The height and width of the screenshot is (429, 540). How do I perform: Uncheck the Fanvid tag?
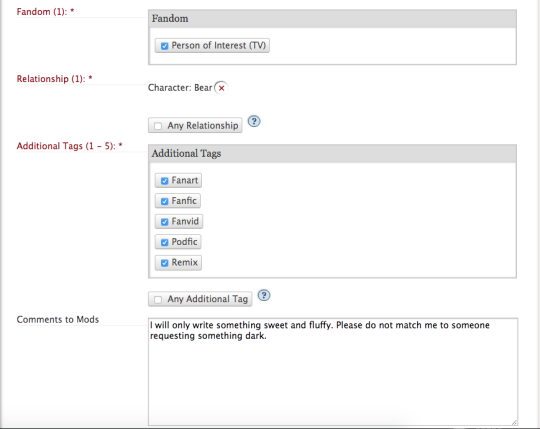coord(165,222)
